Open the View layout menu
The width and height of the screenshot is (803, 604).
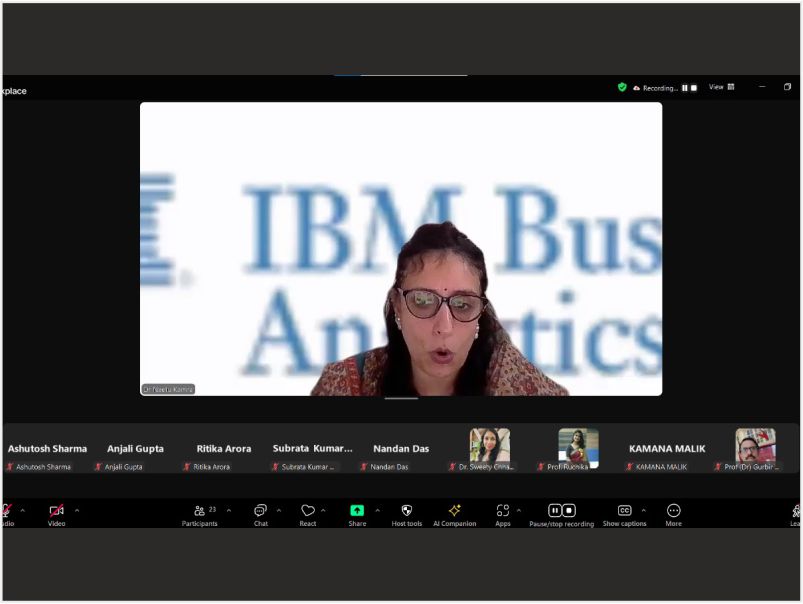tap(721, 87)
